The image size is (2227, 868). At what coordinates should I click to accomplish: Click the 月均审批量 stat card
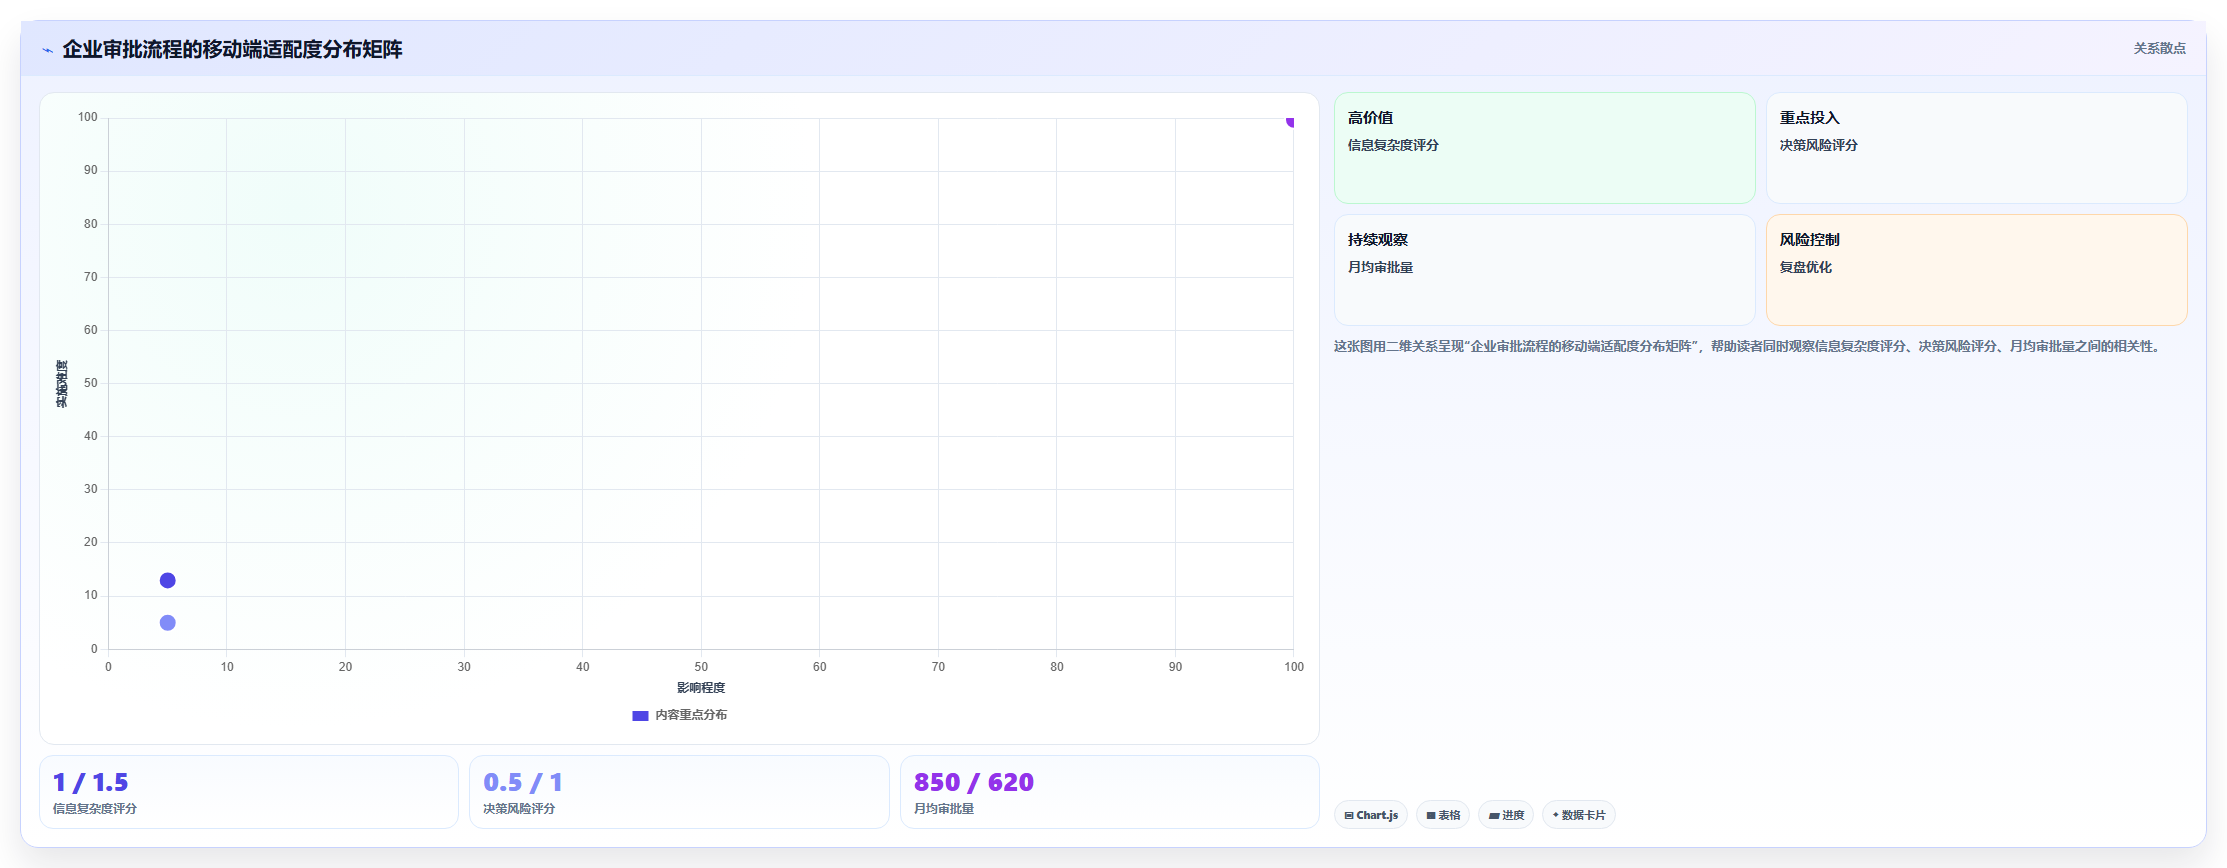[1110, 792]
